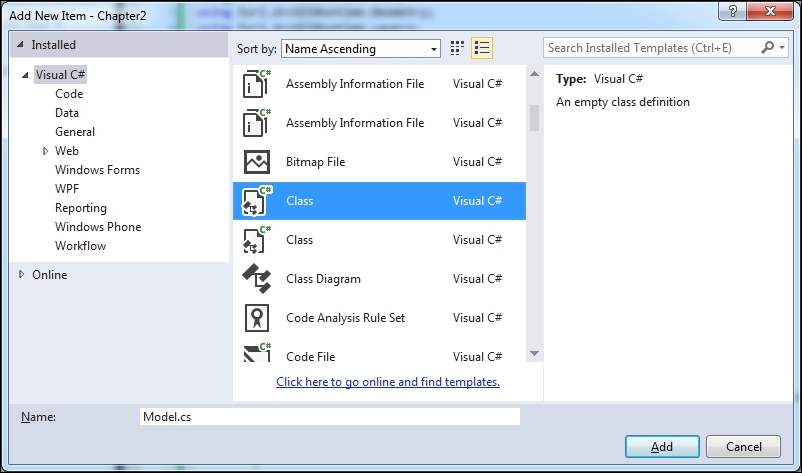
Task: Open the Sort by dropdown
Action: tap(361, 49)
